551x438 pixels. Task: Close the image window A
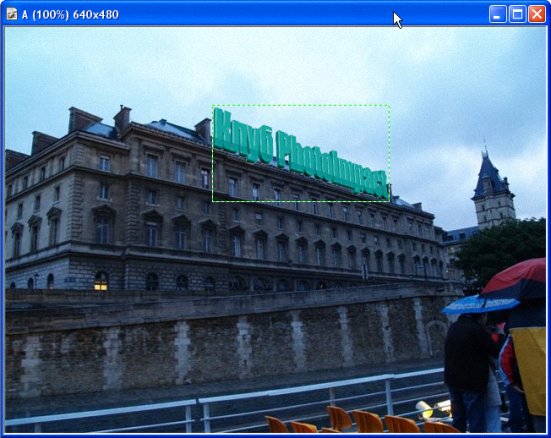click(537, 14)
